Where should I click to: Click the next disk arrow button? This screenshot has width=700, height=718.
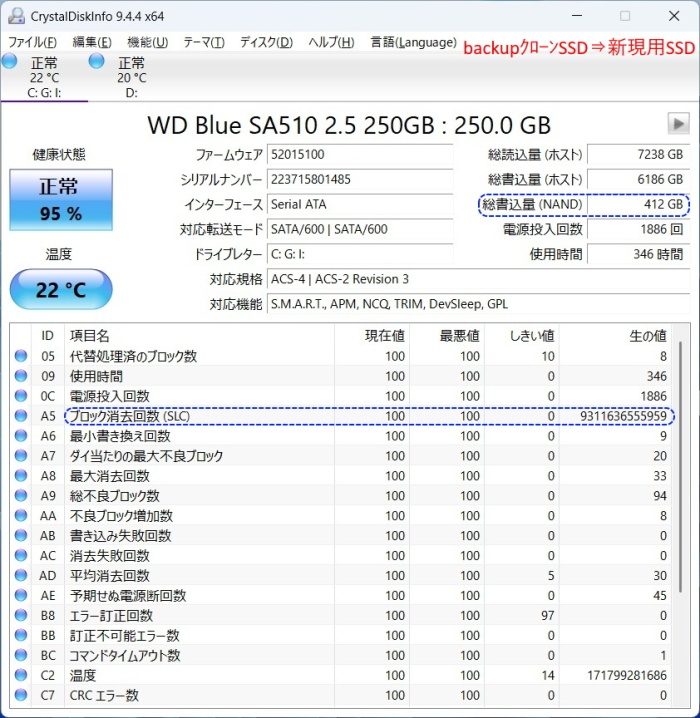(x=678, y=124)
